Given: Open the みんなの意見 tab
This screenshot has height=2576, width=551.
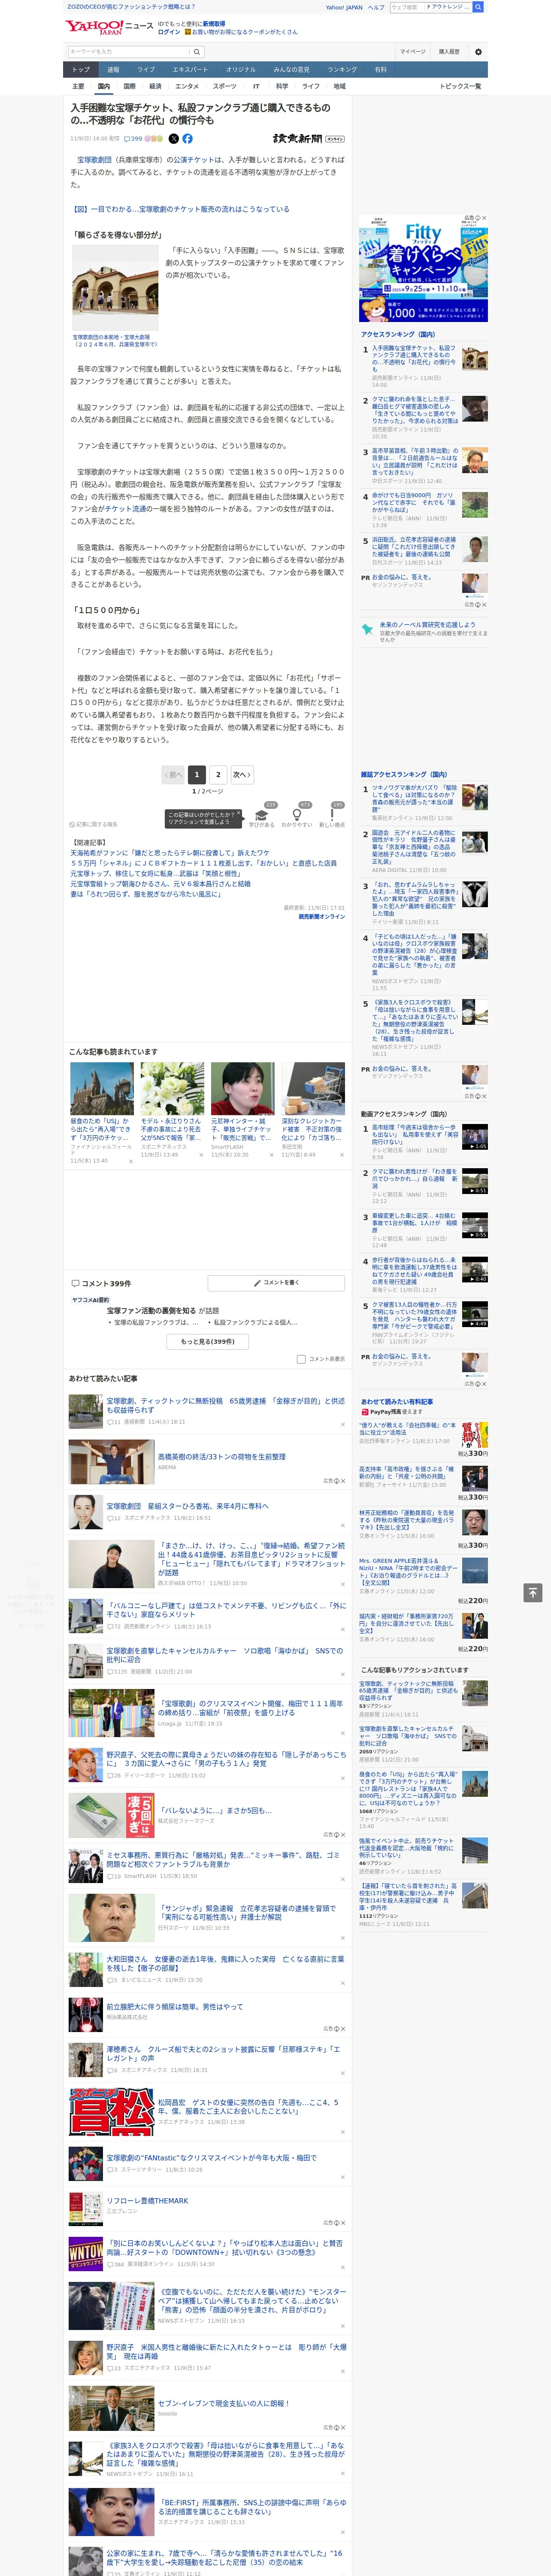Looking at the screenshot, I should coord(292,70).
